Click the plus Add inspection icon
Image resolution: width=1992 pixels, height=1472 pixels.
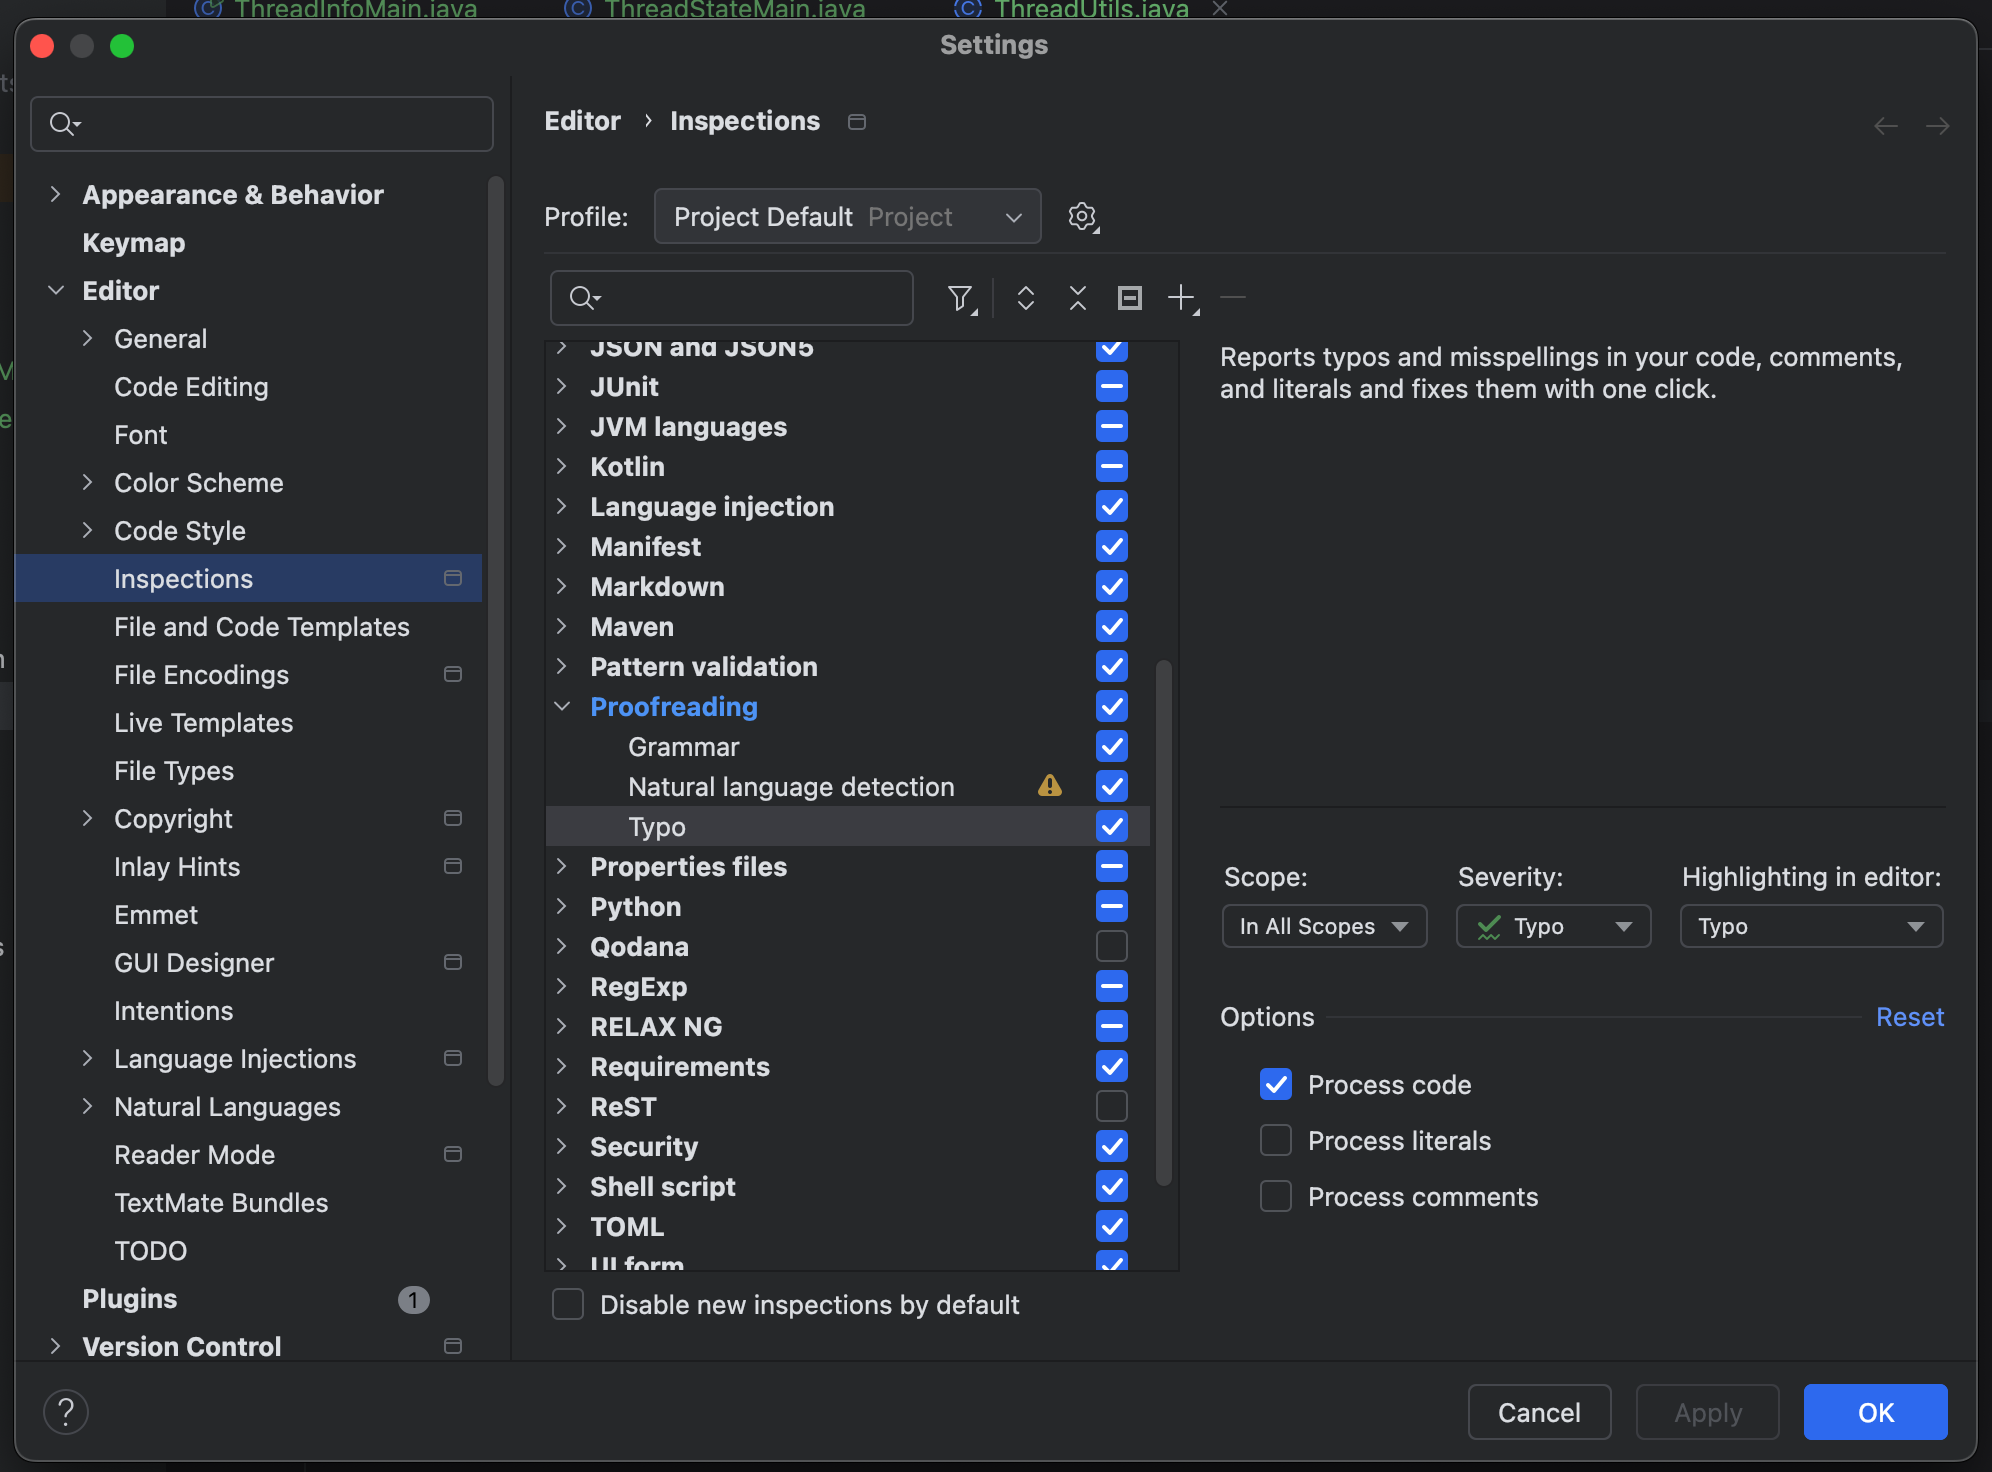(x=1182, y=298)
